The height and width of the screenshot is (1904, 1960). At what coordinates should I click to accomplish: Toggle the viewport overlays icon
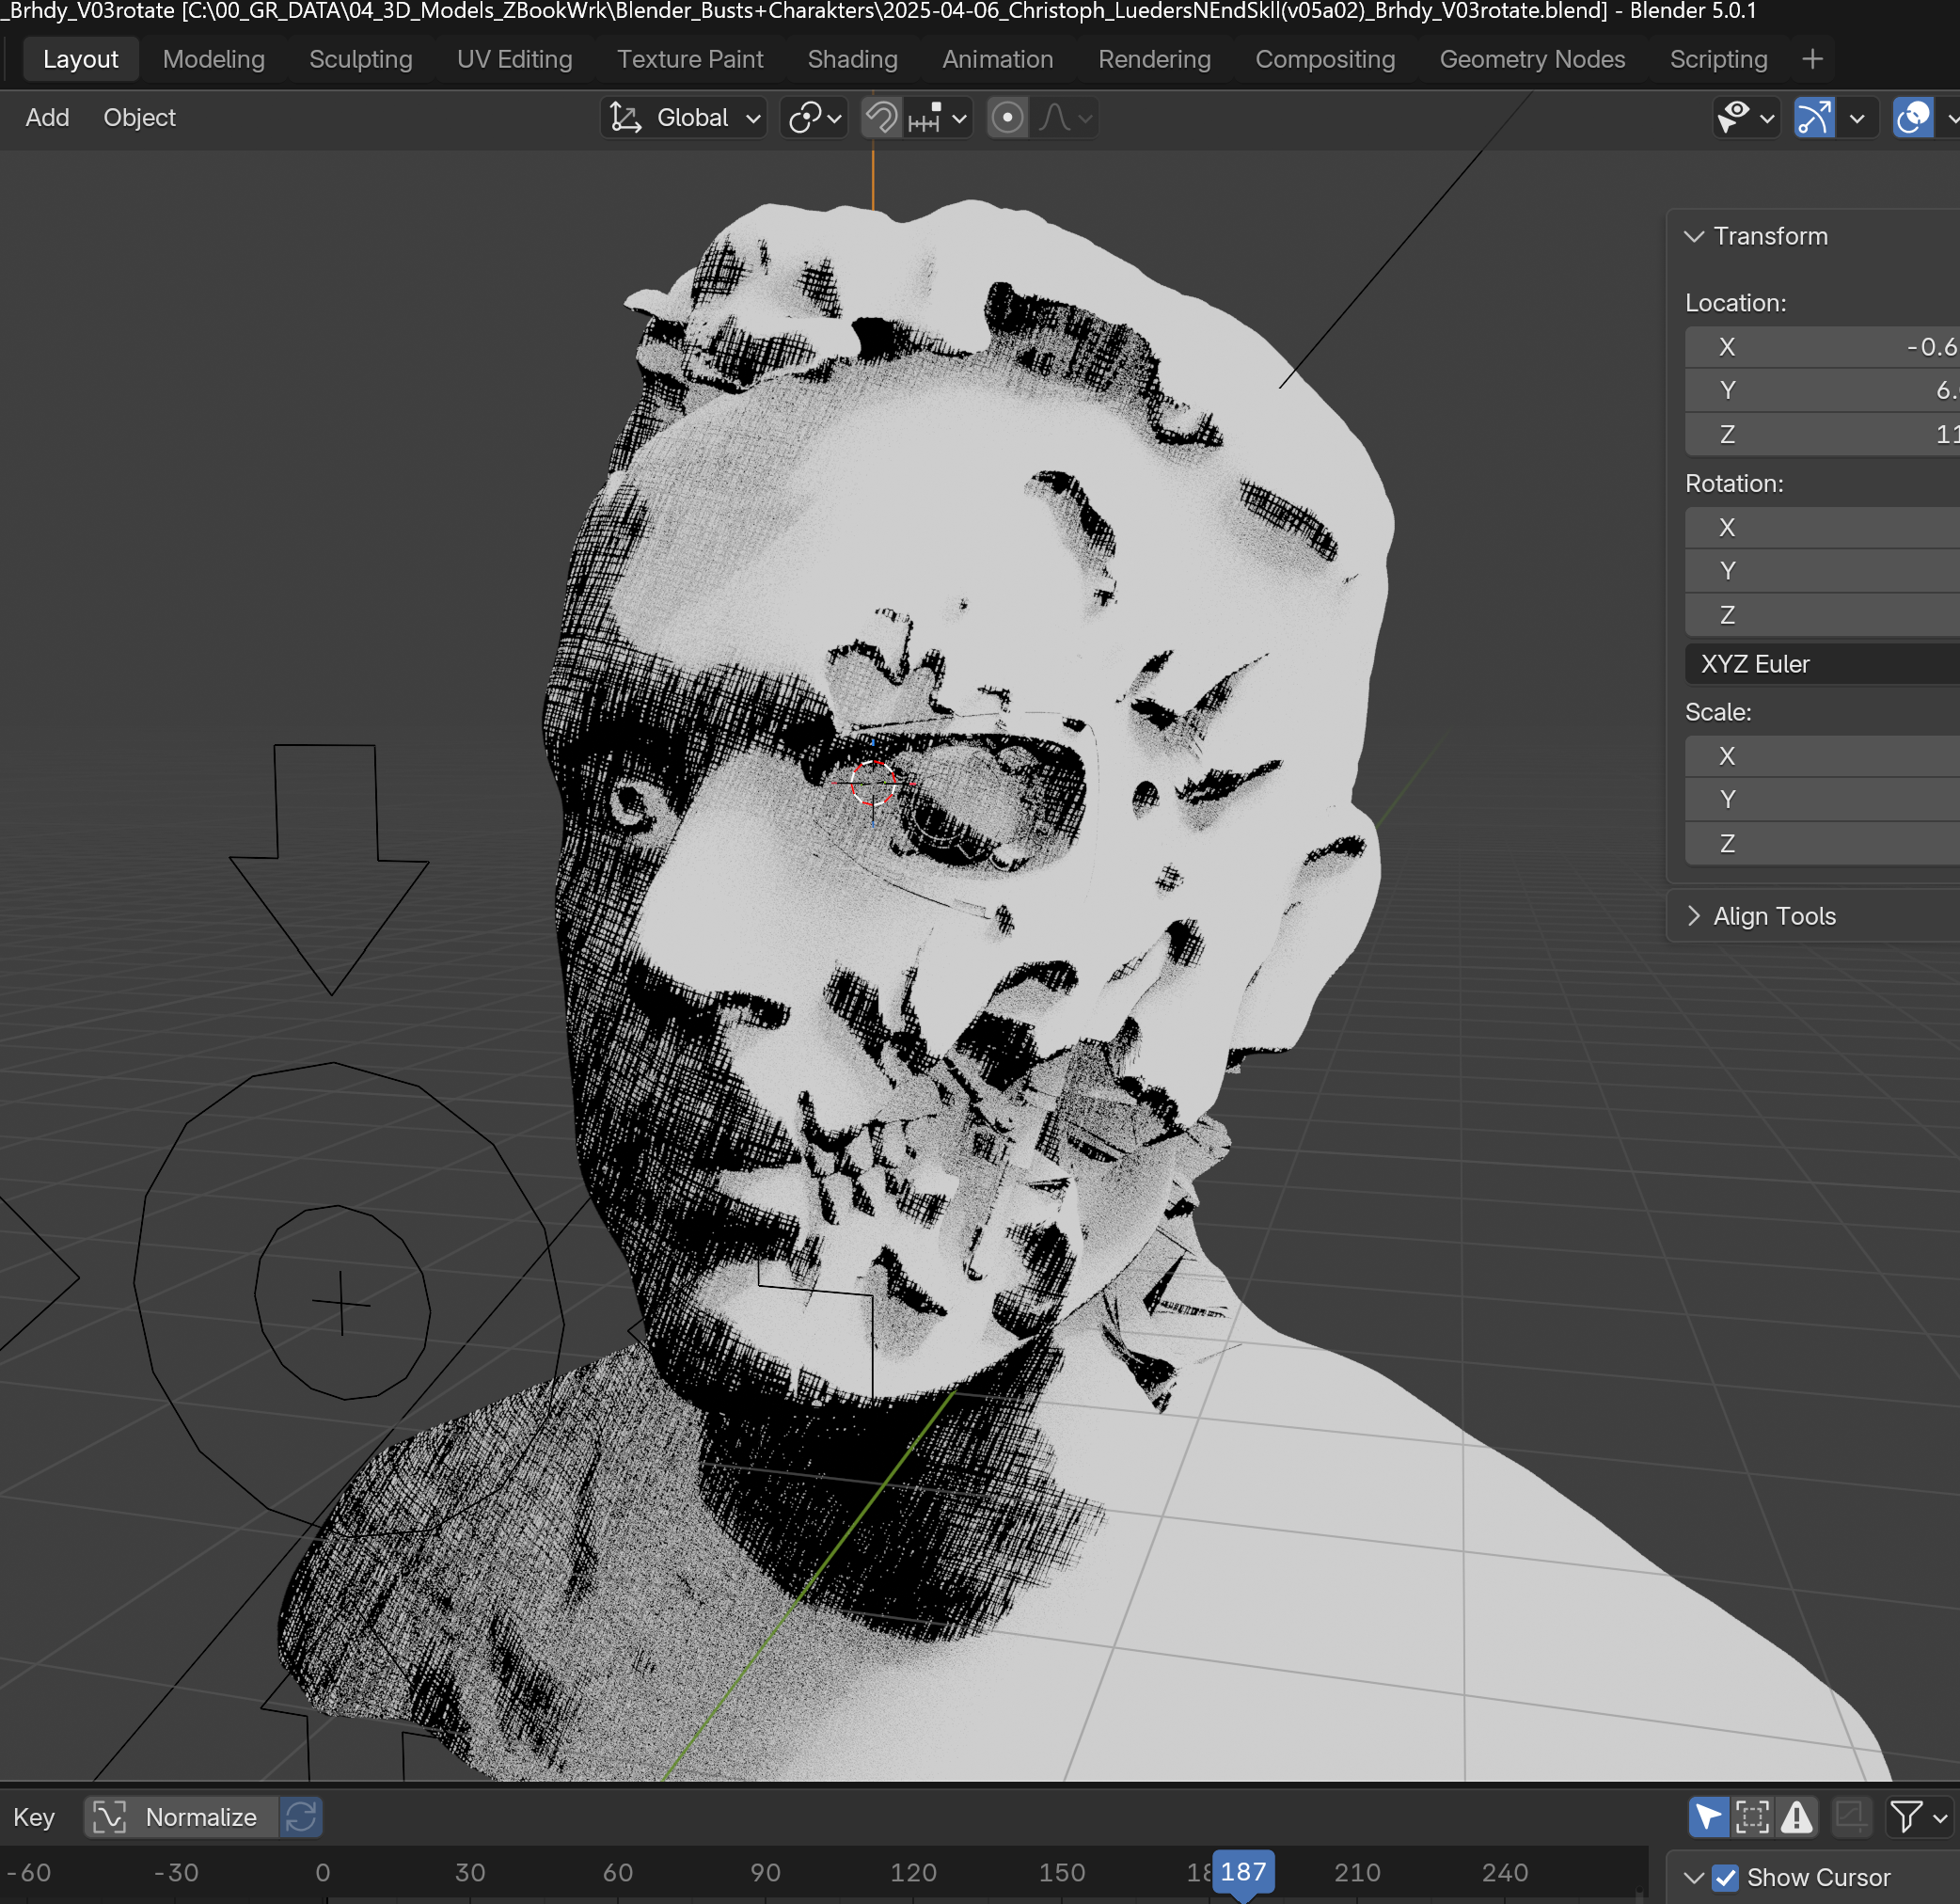(1913, 118)
